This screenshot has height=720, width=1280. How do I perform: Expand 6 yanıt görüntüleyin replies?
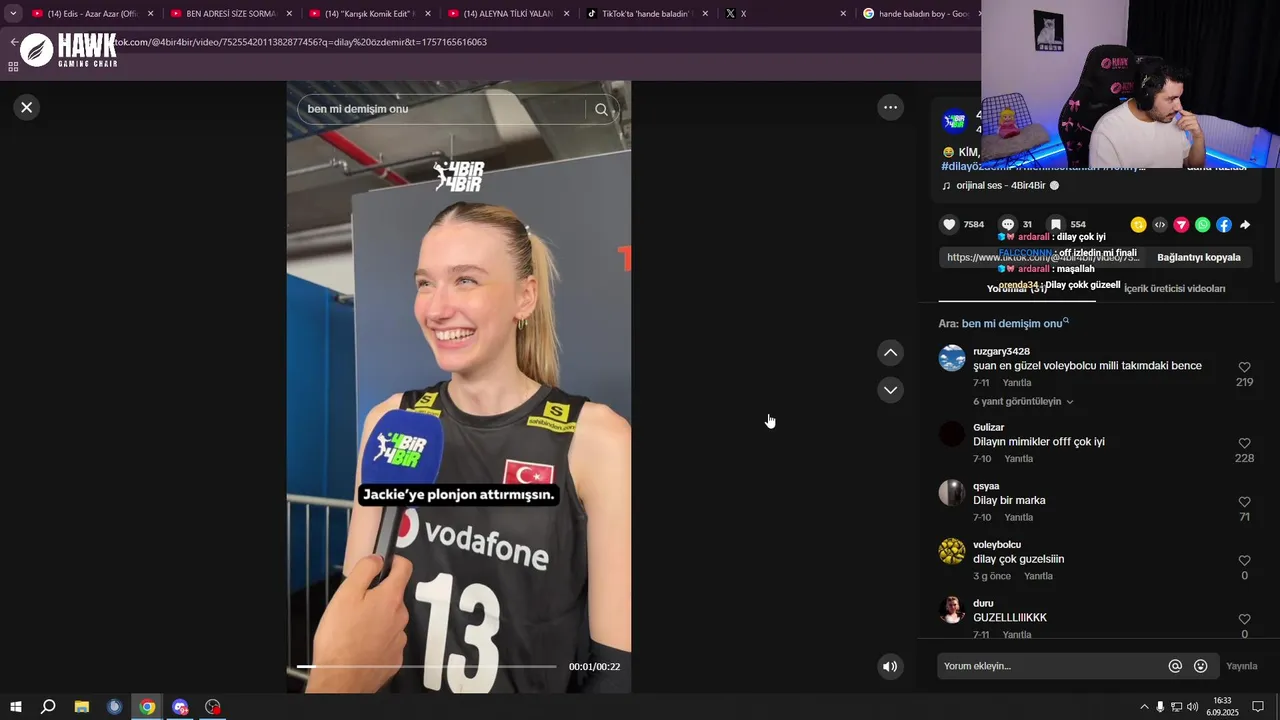pos(1023,402)
